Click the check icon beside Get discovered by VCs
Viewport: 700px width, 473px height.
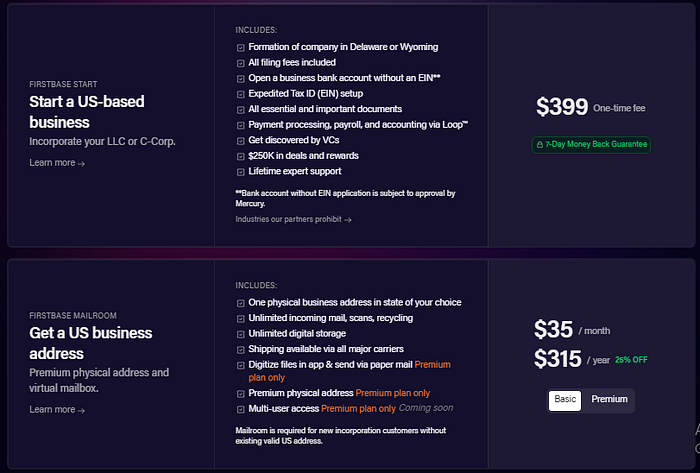click(241, 141)
